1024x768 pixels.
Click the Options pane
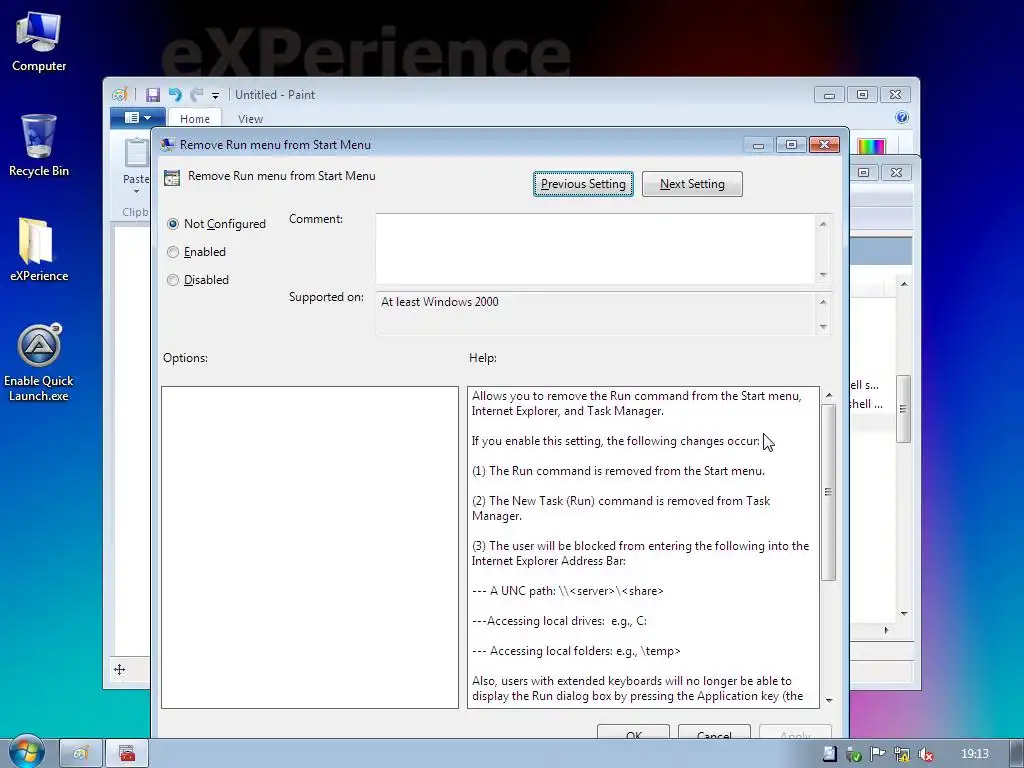(x=310, y=547)
